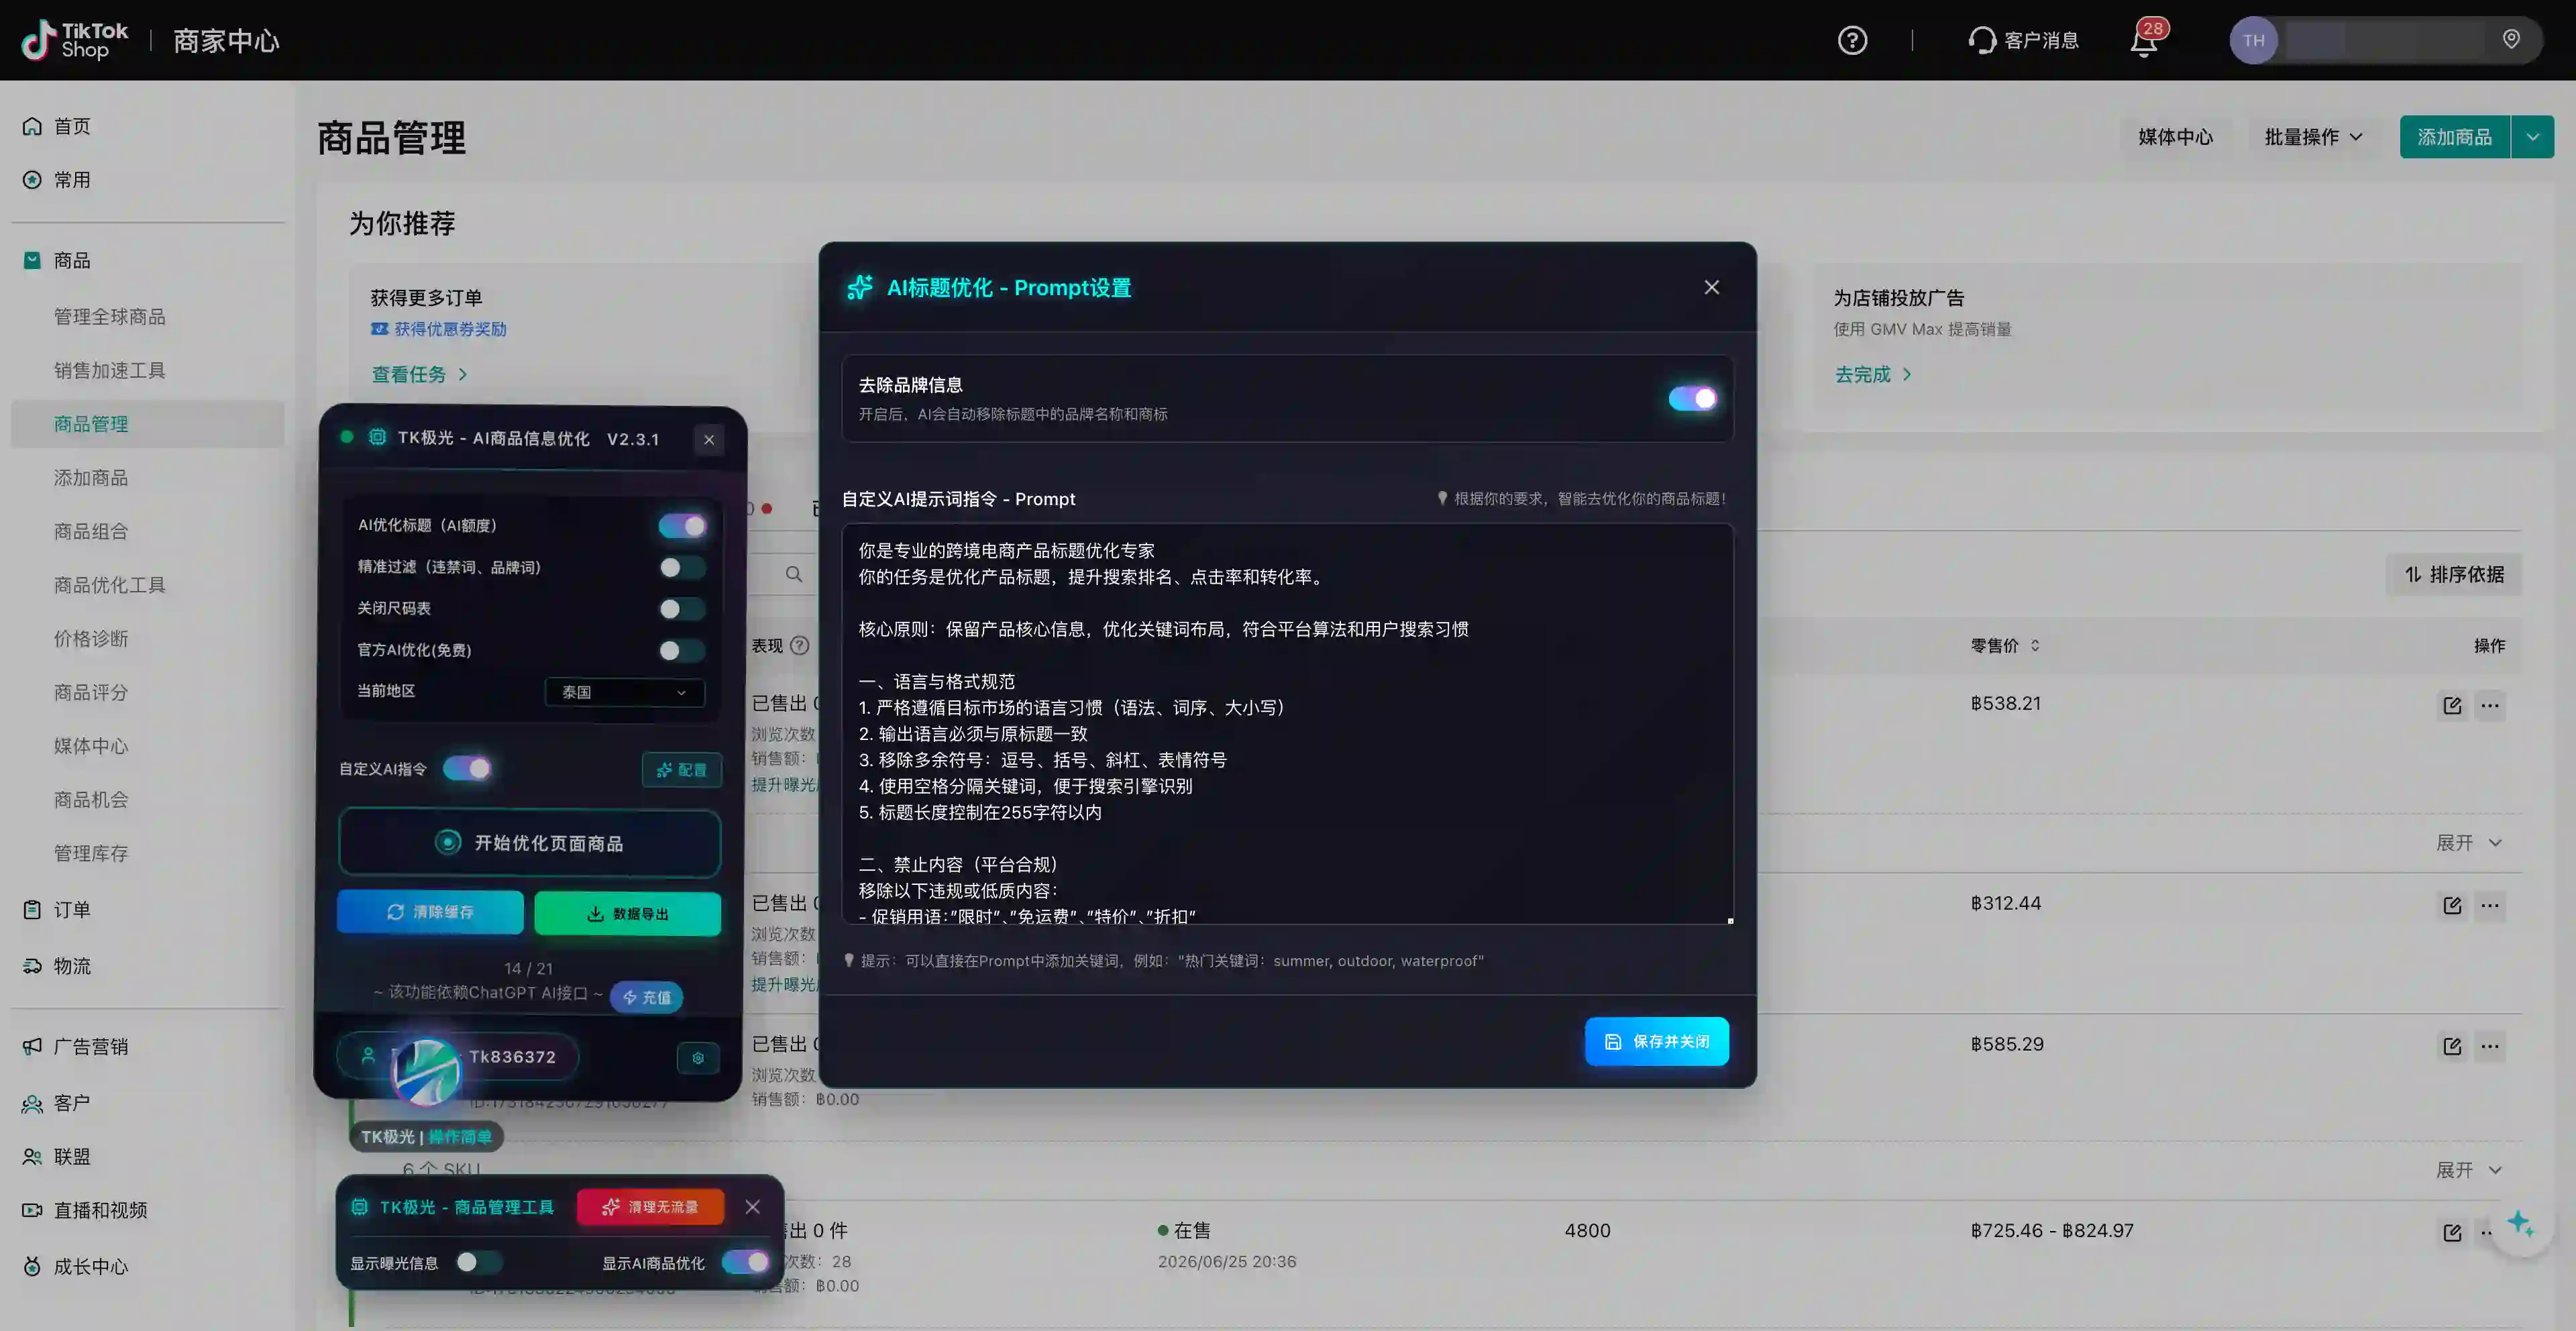Open the arrow dropdown beside 添加商品

coord(2532,137)
